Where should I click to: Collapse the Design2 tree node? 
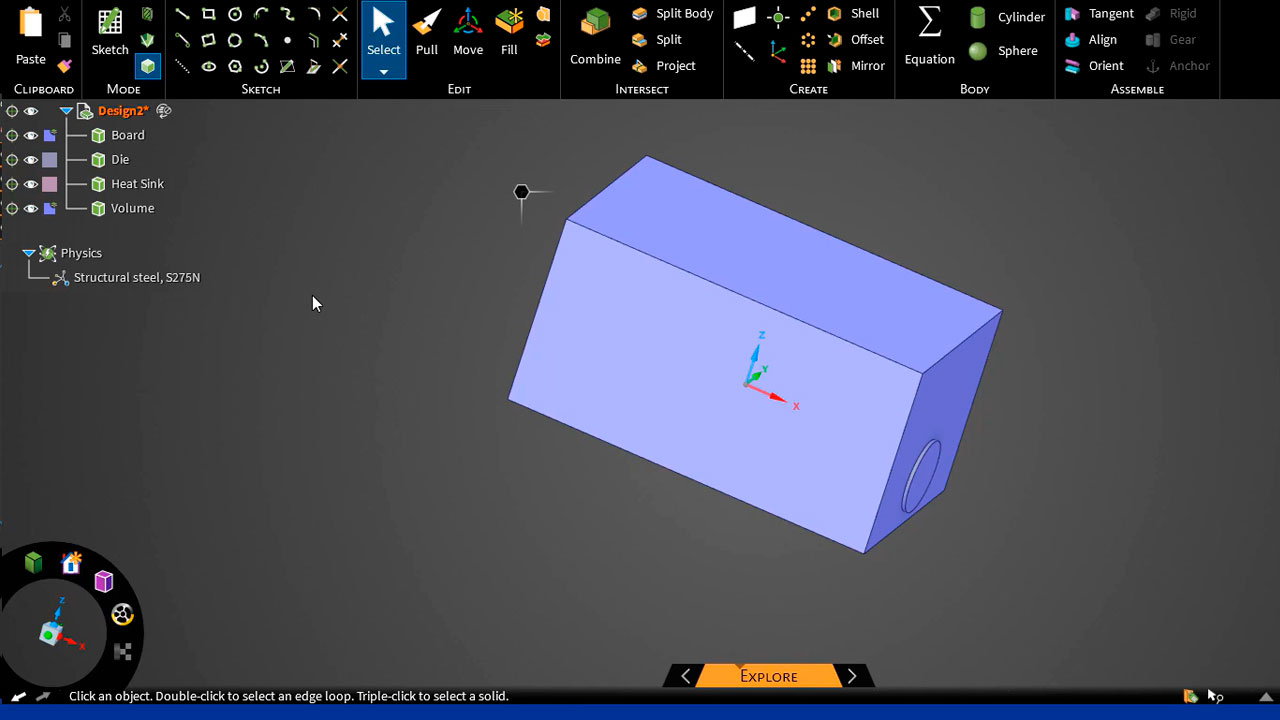point(66,111)
